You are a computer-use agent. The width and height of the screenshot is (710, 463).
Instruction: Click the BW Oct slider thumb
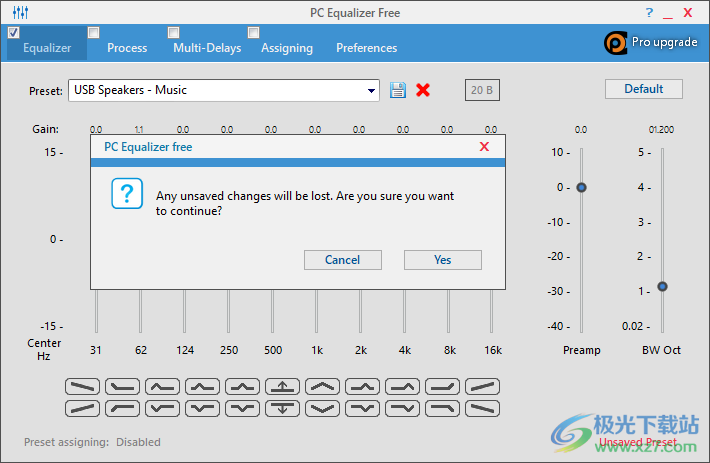point(662,286)
